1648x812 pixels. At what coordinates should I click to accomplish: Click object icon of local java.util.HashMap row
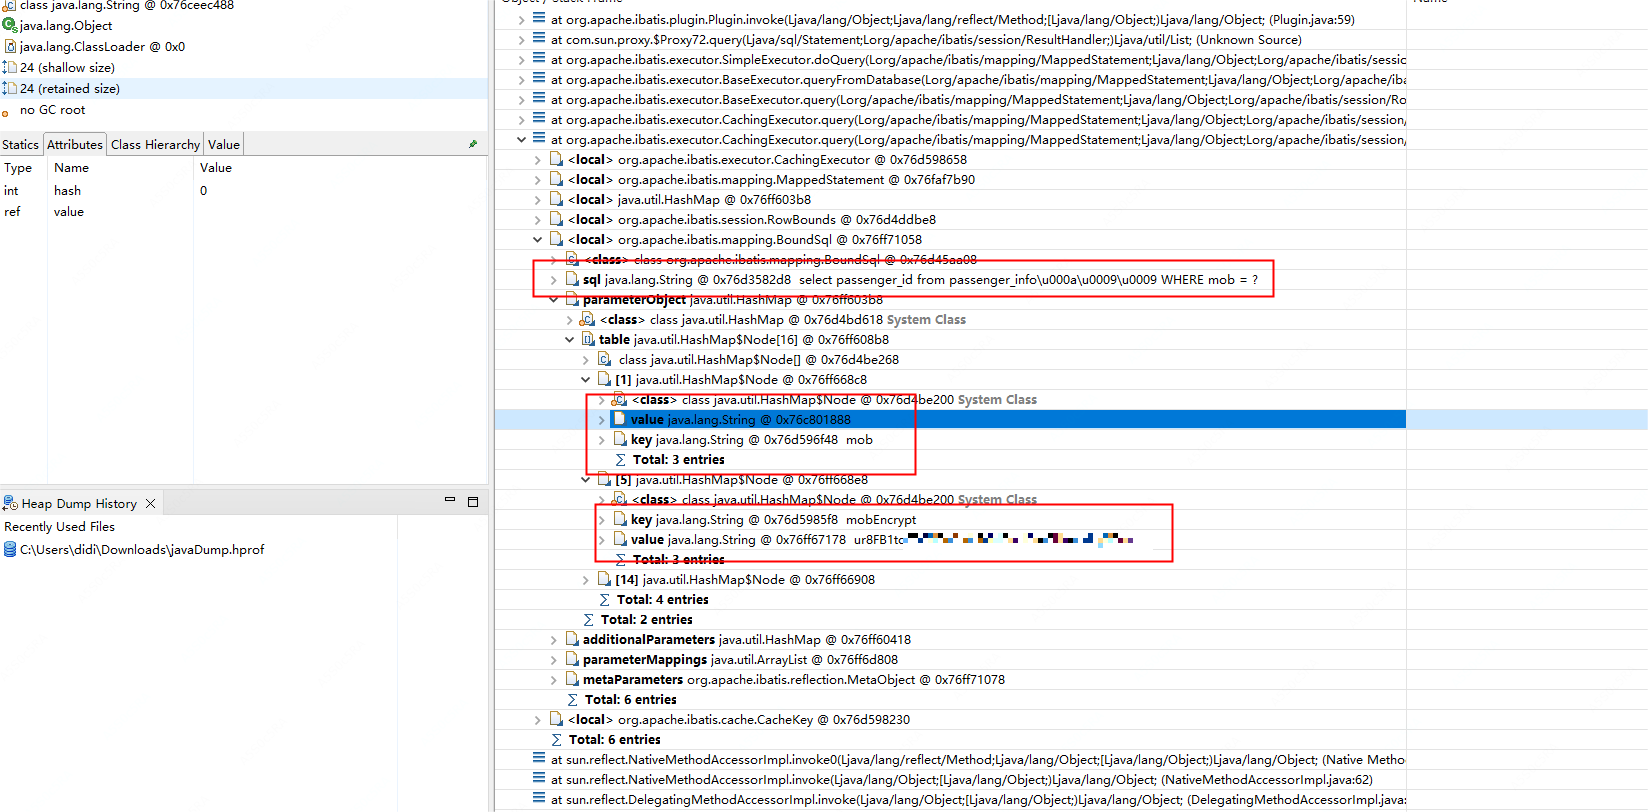coord(556,199)
